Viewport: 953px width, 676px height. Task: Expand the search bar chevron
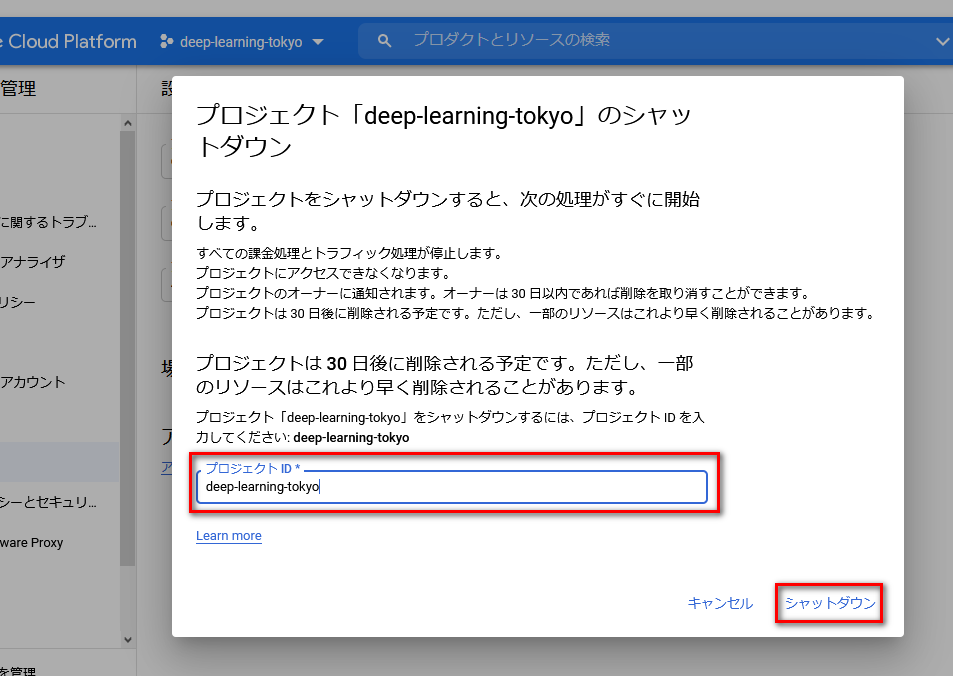(941, 41)
